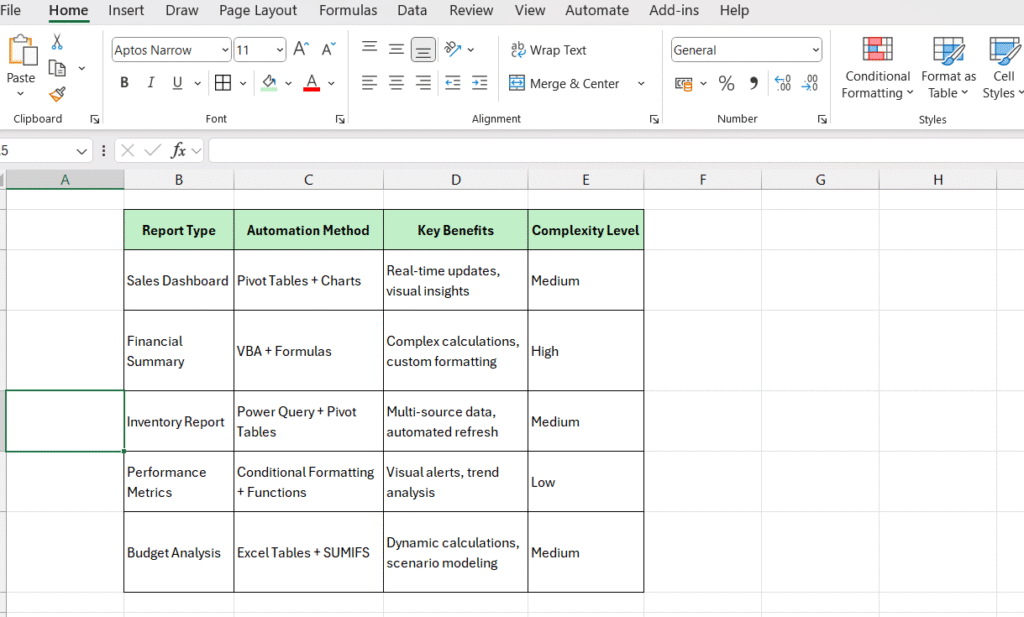Decrease indent of cell text
Image resolution: width=1024 pixels, height=617 pixels.
point(453,83)
